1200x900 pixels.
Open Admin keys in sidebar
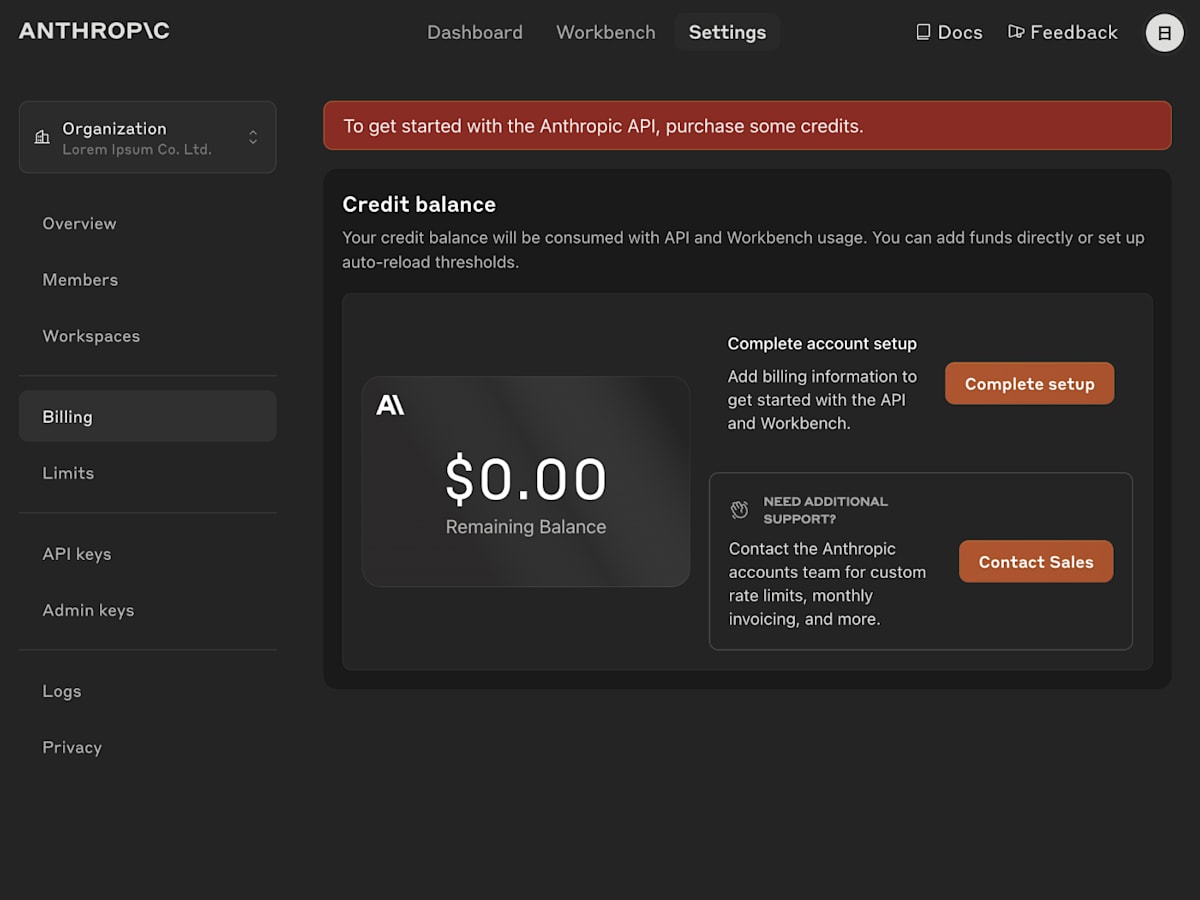(x=147, y=610)
